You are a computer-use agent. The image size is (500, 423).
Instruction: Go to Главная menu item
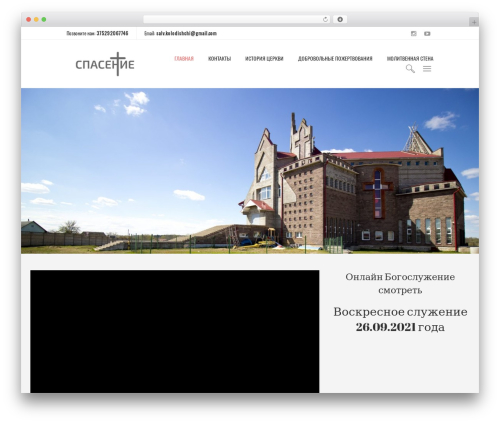(184, 59)
